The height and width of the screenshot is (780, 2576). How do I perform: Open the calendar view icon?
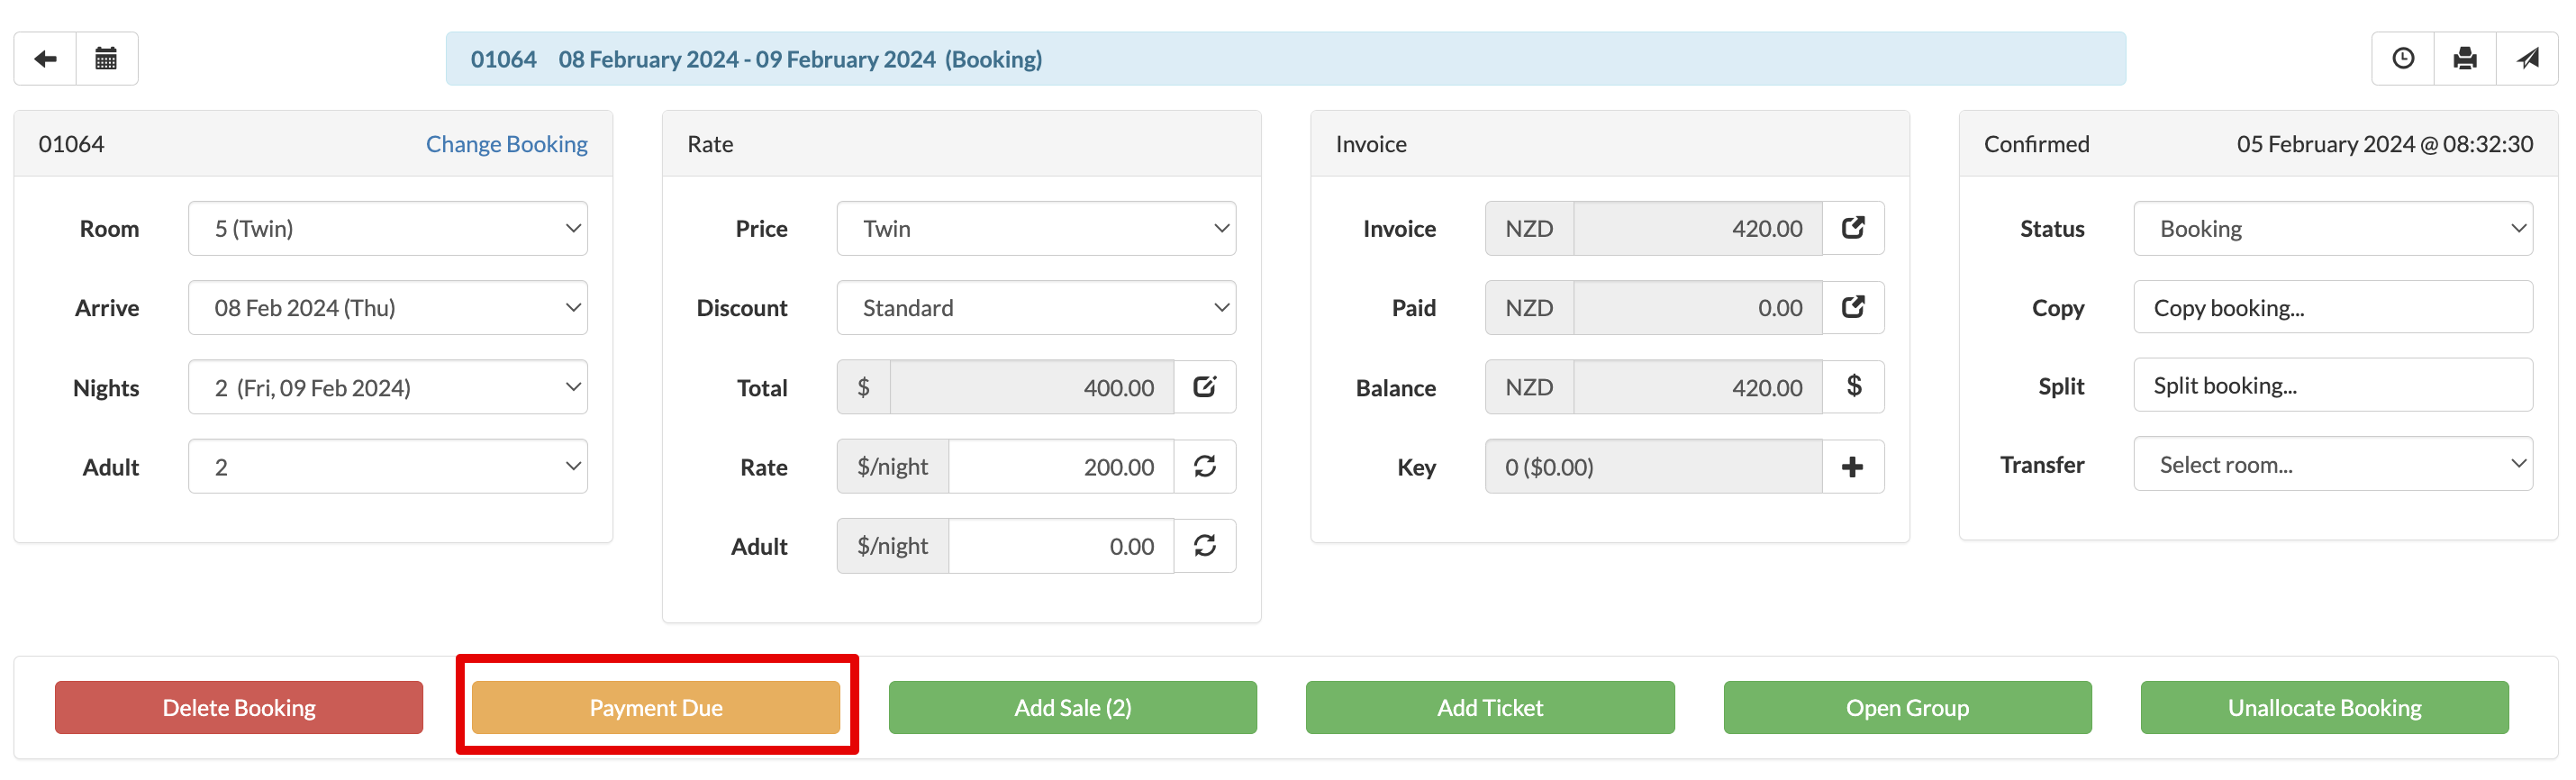tap(106, 59)
